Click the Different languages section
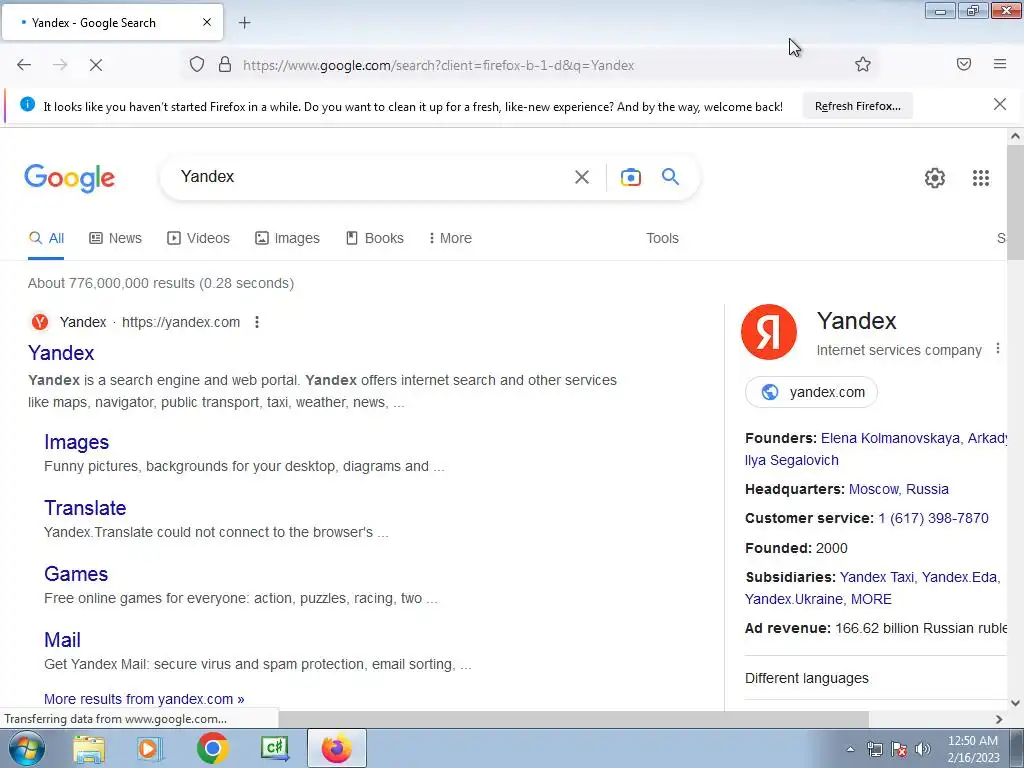Image resolution: width=1024 pixels, height=768 pixels. (807, 679)
